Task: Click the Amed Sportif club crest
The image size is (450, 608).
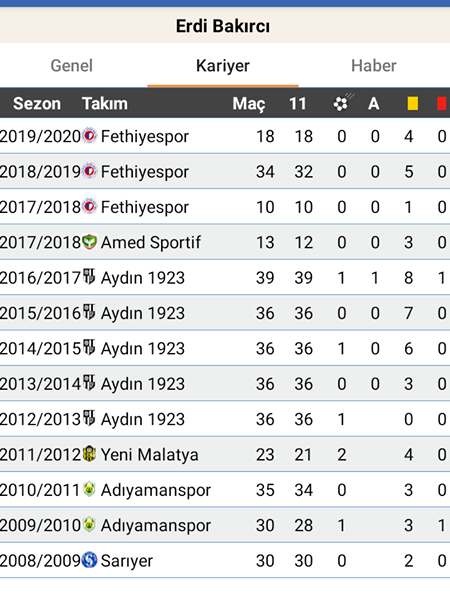Action: 90,242
